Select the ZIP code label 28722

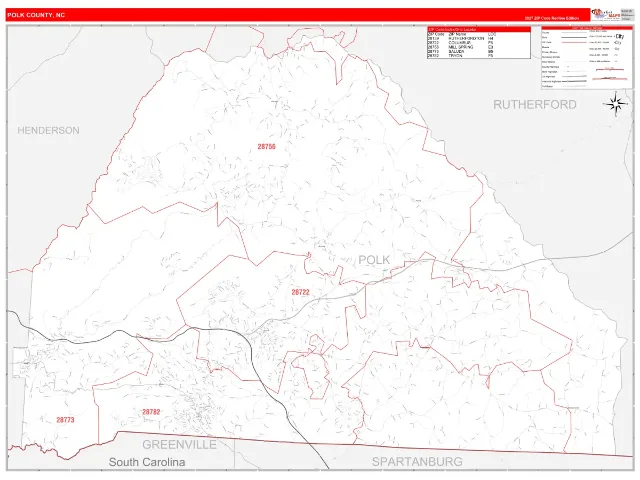[x=300, y=292]
